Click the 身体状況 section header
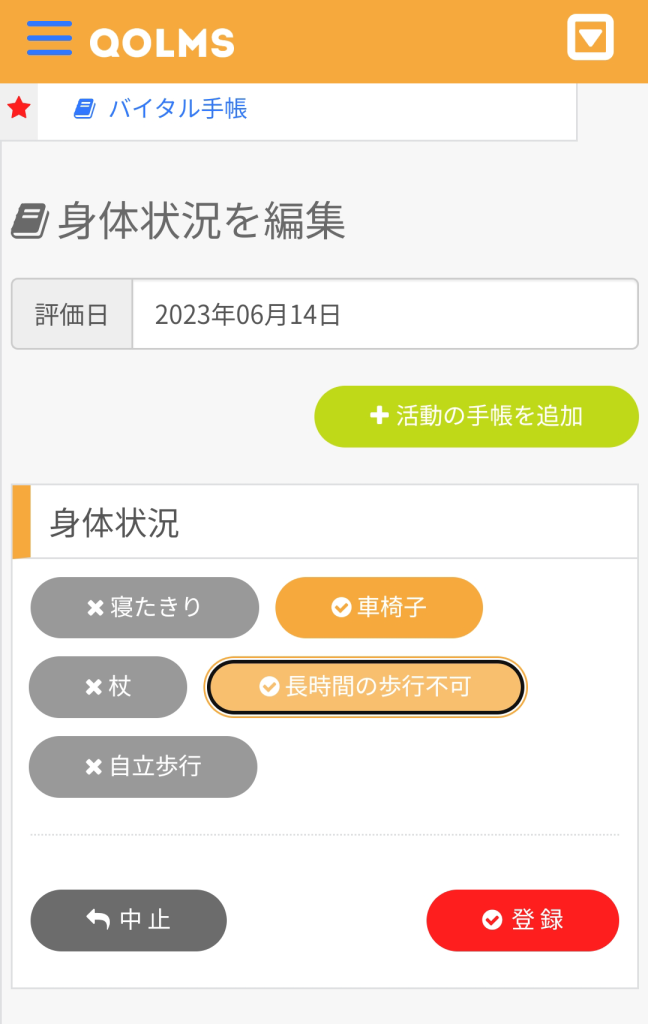Viewport: 648px width, 1024px height. 115,522
